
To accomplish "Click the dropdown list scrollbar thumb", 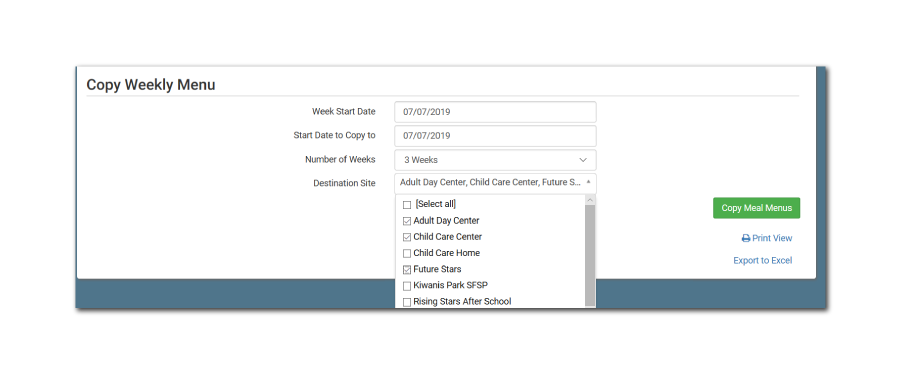I will point(589,256).
